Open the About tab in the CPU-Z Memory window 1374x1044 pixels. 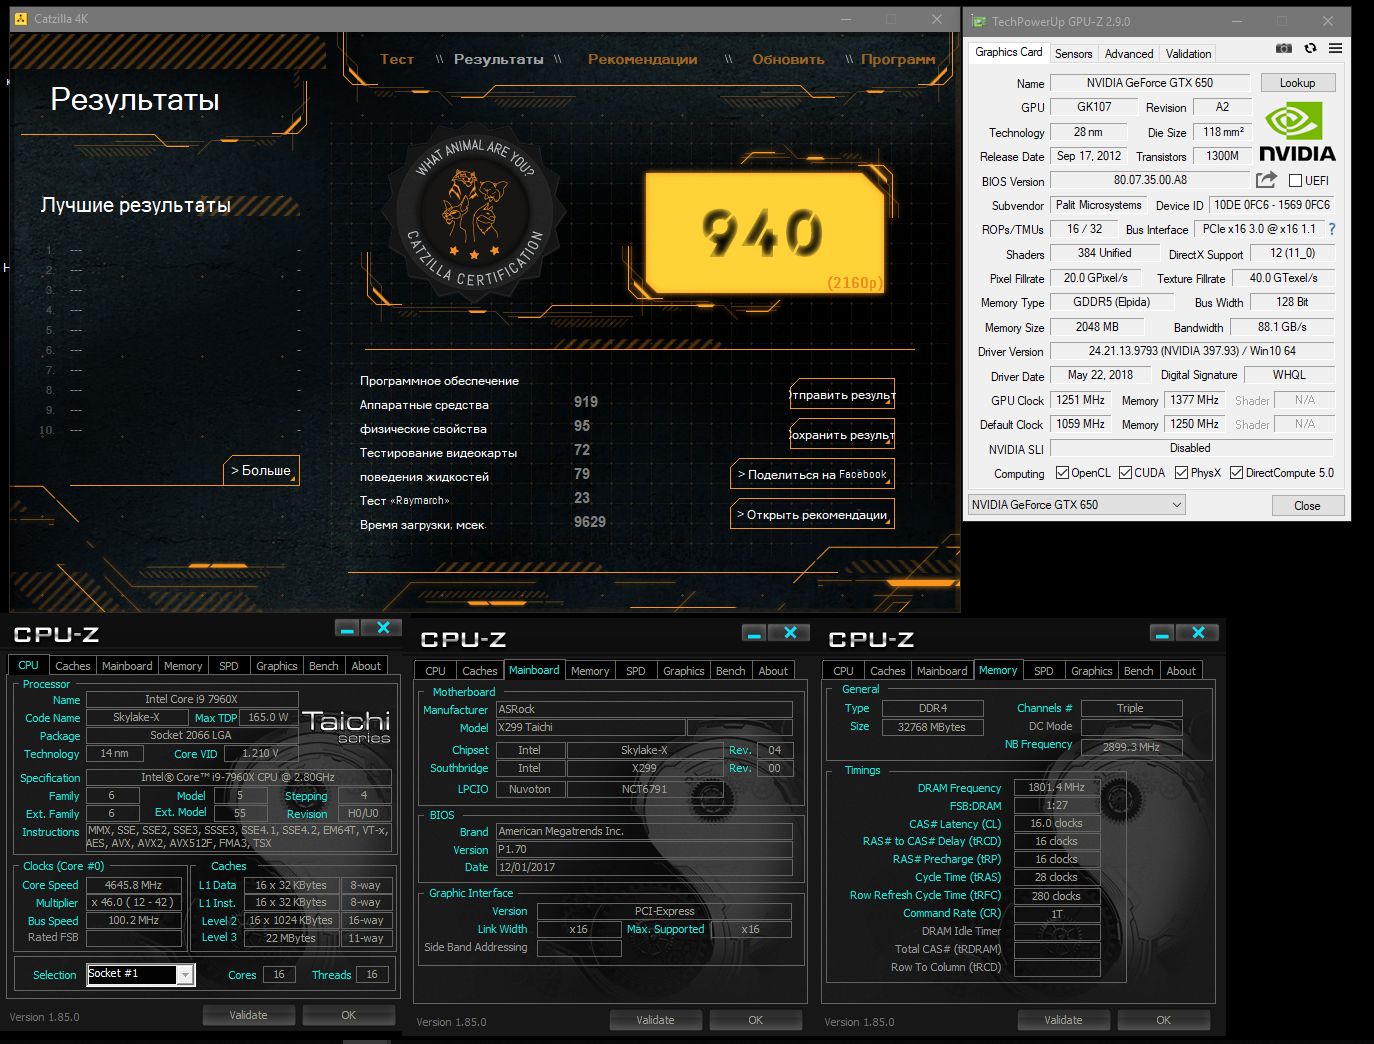[1181, 671]
